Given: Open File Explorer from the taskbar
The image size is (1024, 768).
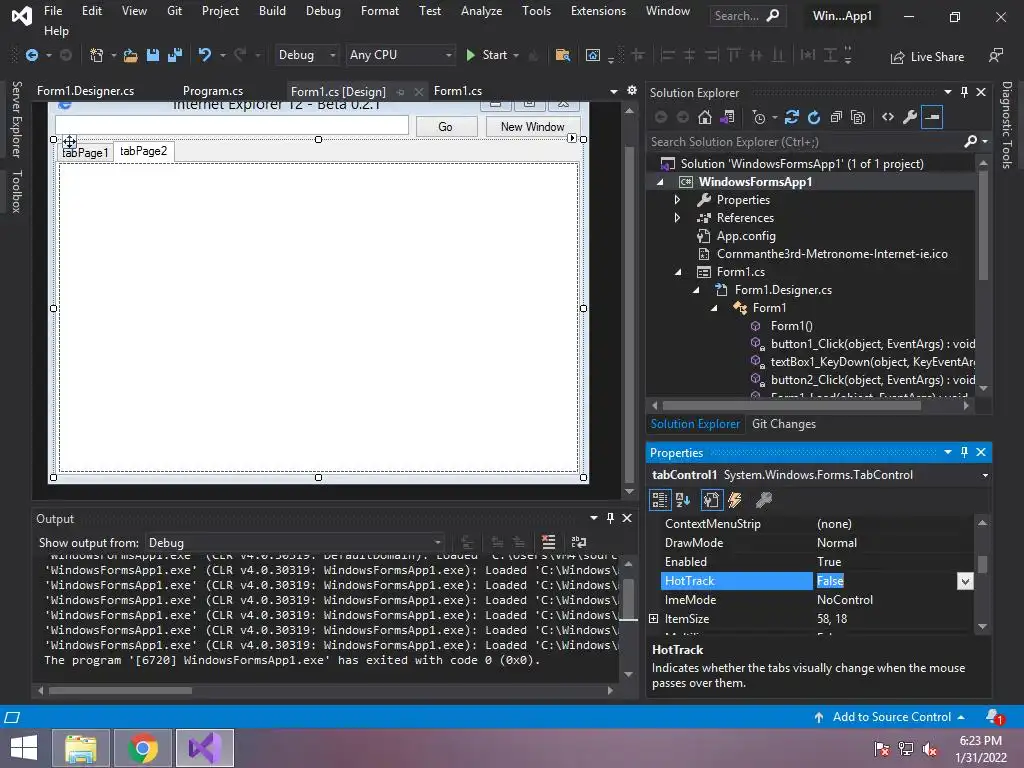Looking at the screenshot, I should click(x=81, y=748).
